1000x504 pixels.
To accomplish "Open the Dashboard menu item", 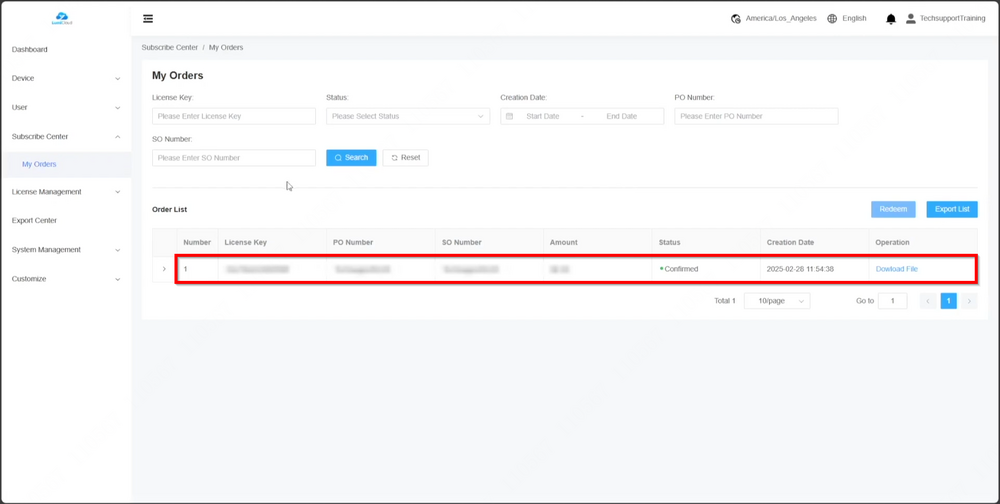I will point(30,49).
